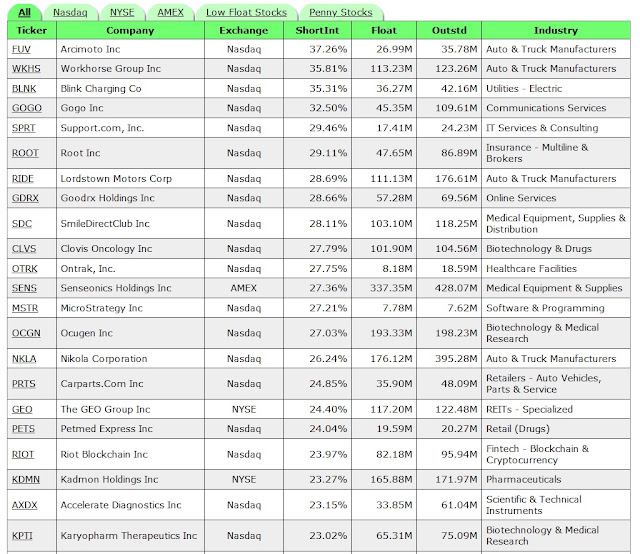Open the RIDE ticker link
The image size is (640, 554).
coord(23,179)
